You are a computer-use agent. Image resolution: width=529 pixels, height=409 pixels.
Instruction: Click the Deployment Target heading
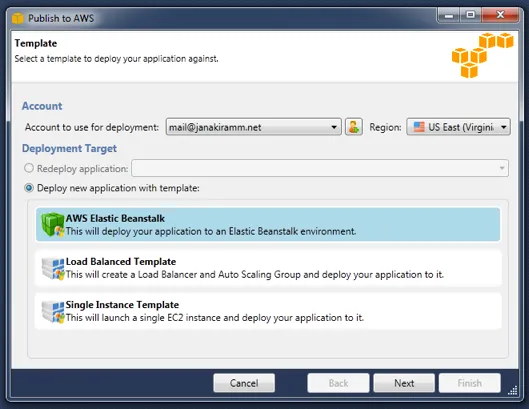[x=69, y=148]
